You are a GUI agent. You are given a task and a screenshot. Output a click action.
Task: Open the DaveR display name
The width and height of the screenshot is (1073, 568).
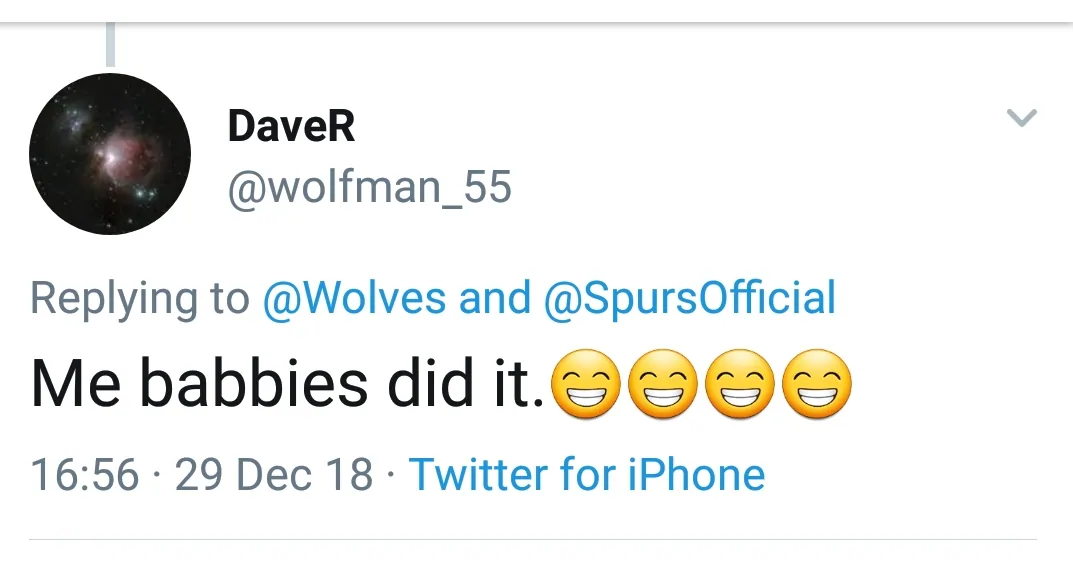coord(291,127)
